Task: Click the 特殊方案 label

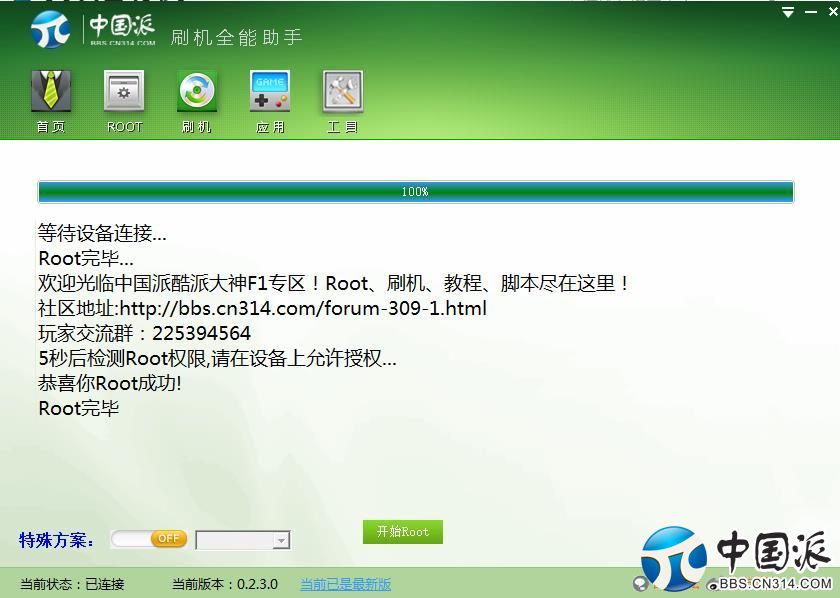Action: point(56,540)
